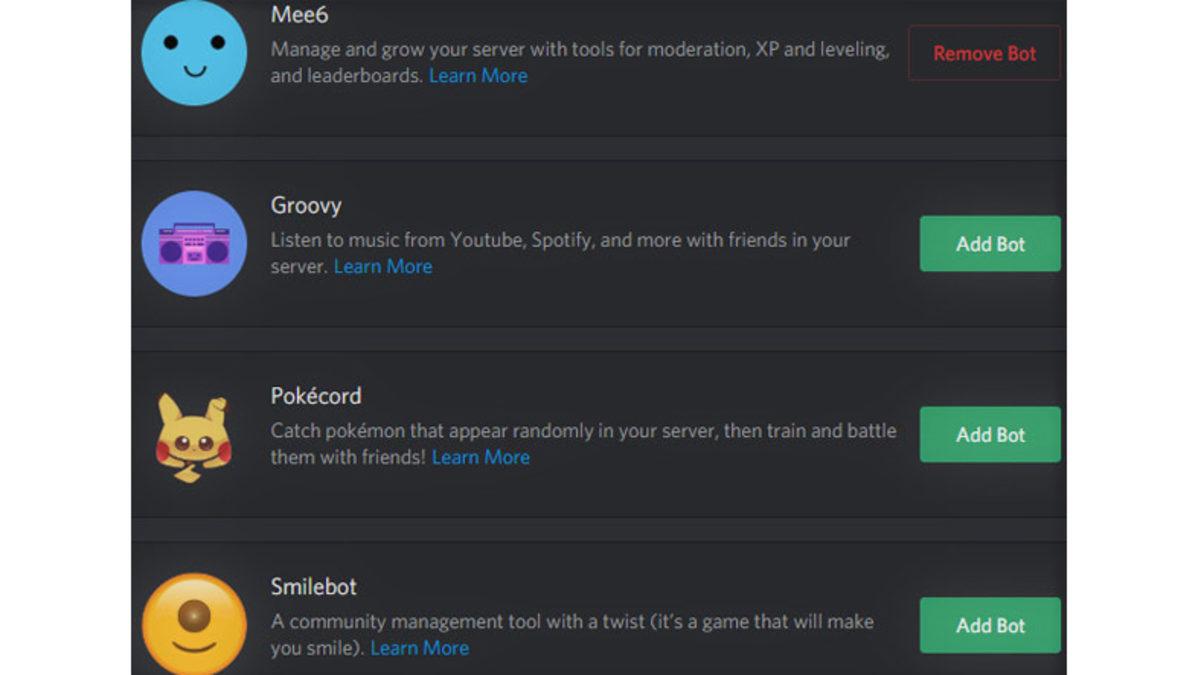This screenshot has height=675, width=1200.
Task: Click the Pokécord Pikachu avatar
Action: 194,434
